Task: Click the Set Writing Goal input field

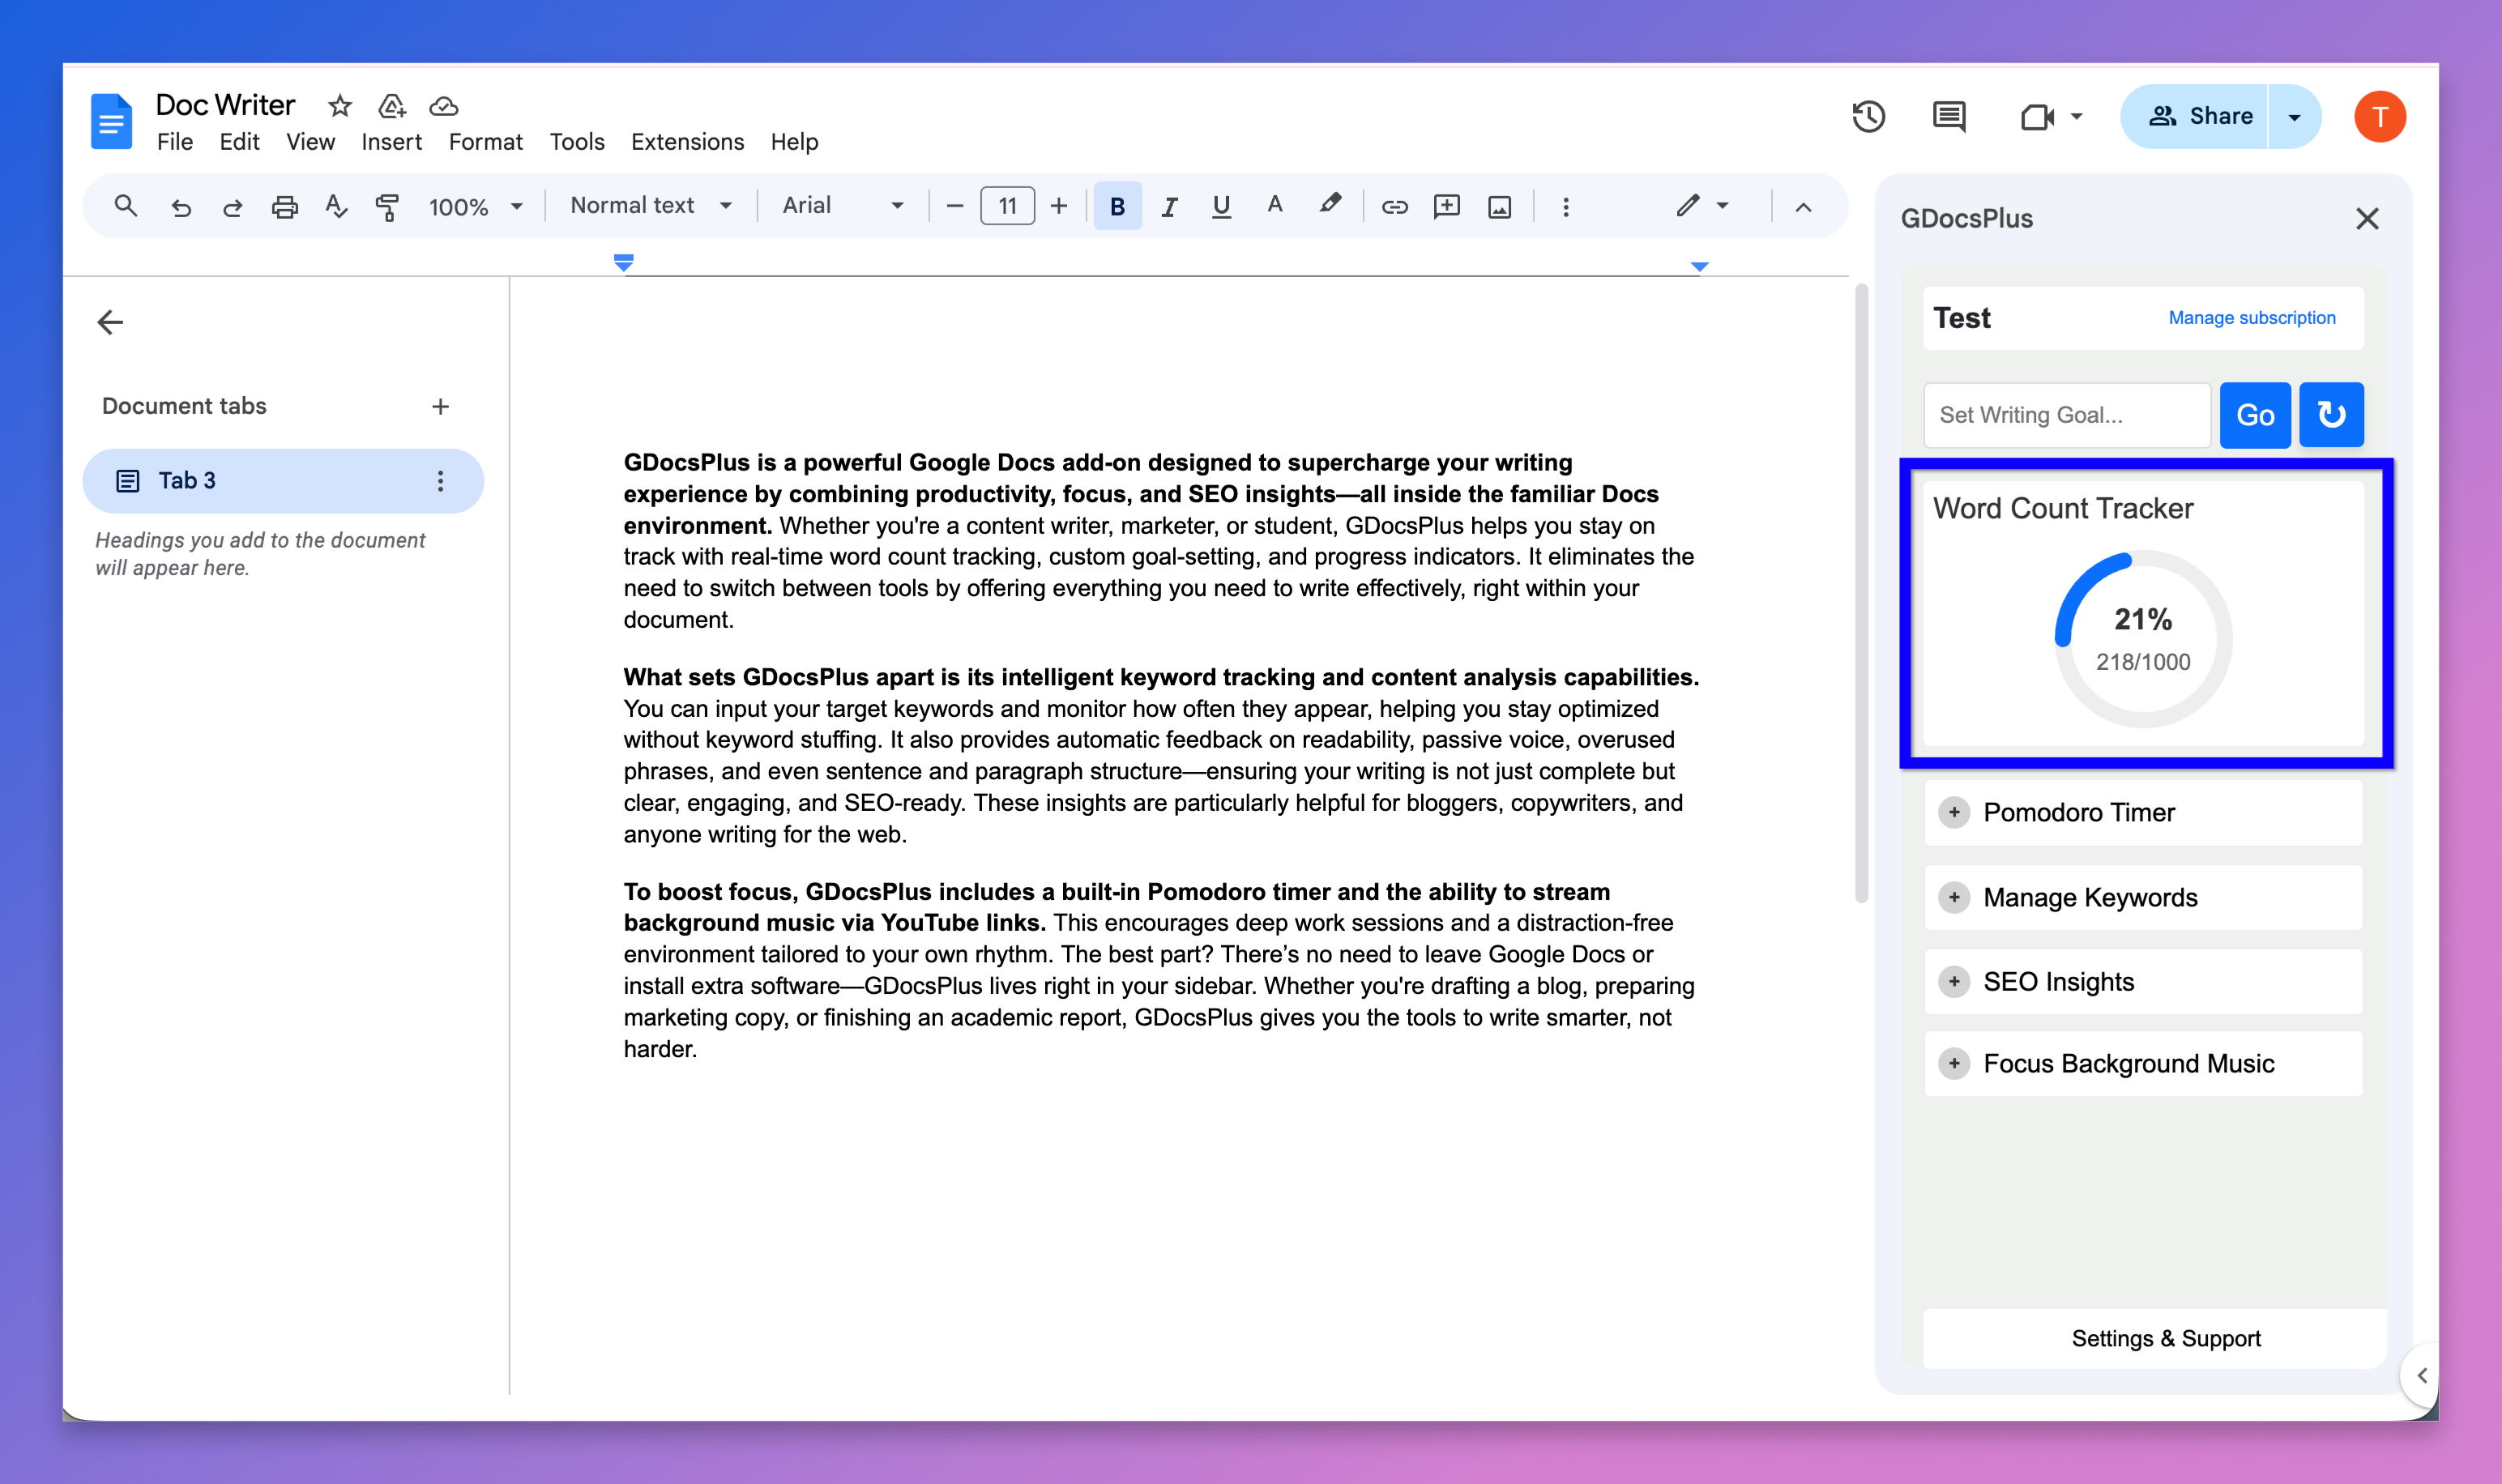Action: (x=2066, y=414)
